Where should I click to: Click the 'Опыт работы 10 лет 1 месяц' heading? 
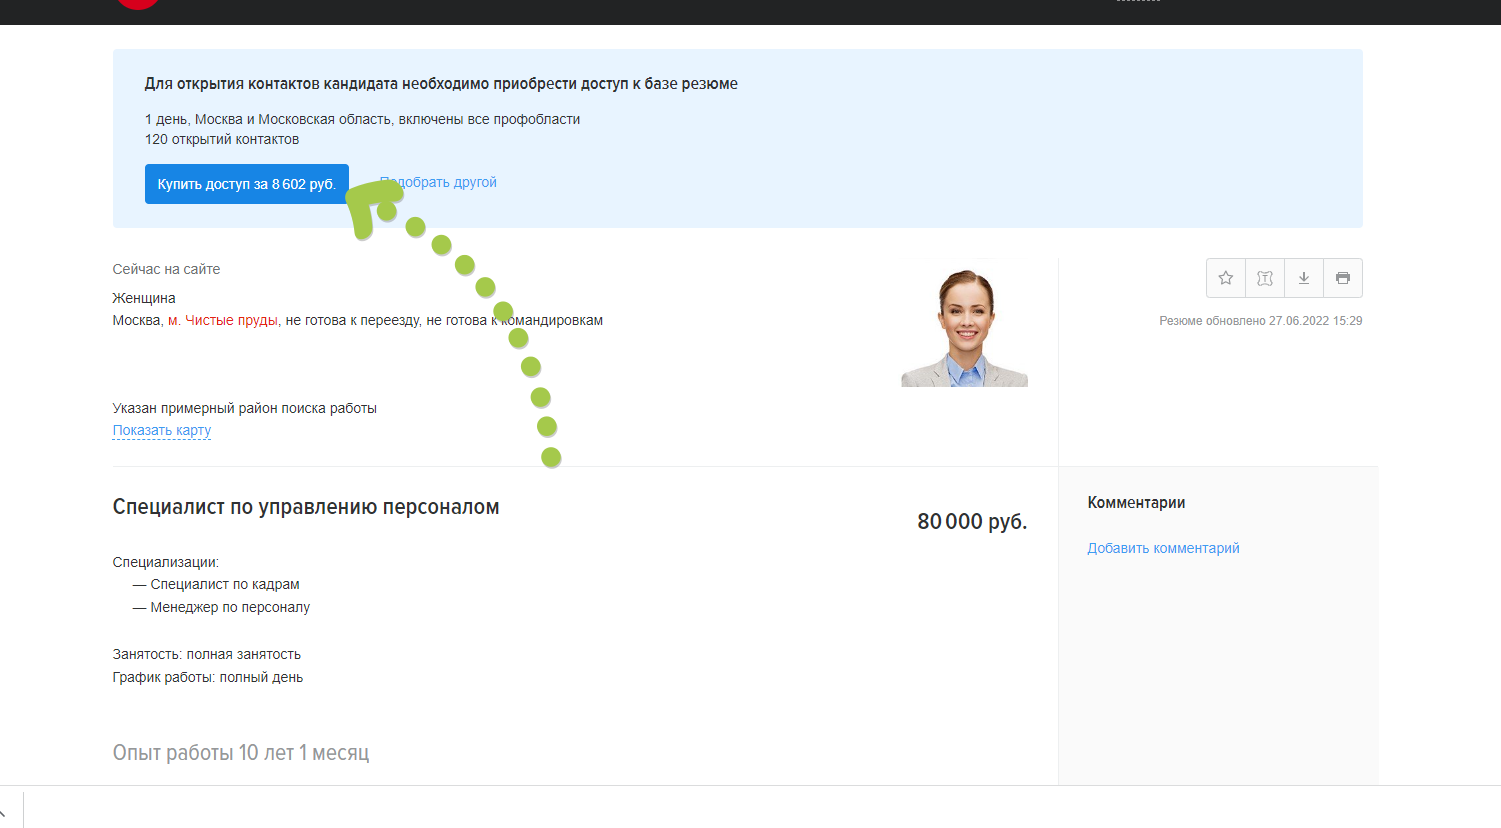coord(241,752)
